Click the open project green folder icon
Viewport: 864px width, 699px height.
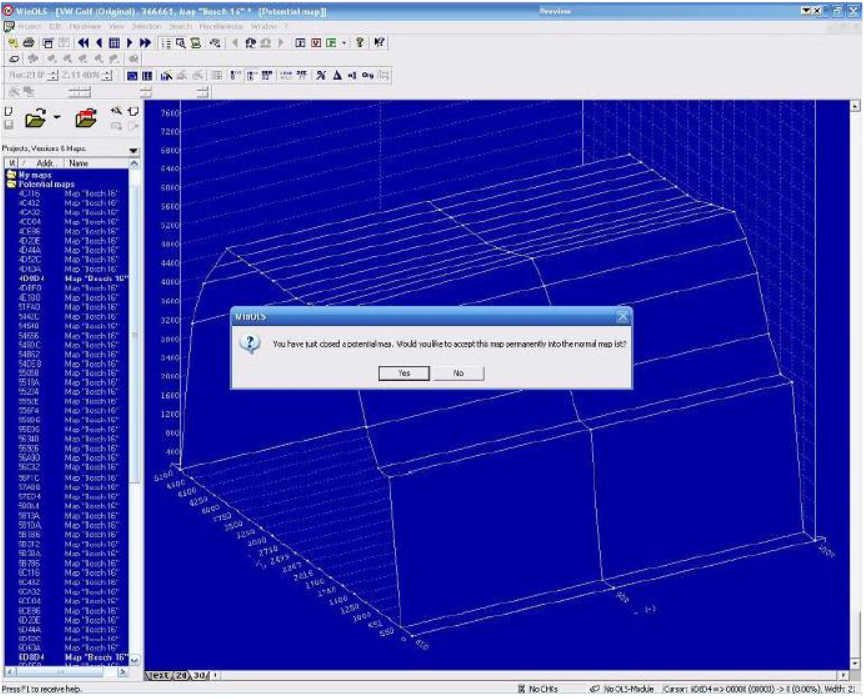click(36, 118)
